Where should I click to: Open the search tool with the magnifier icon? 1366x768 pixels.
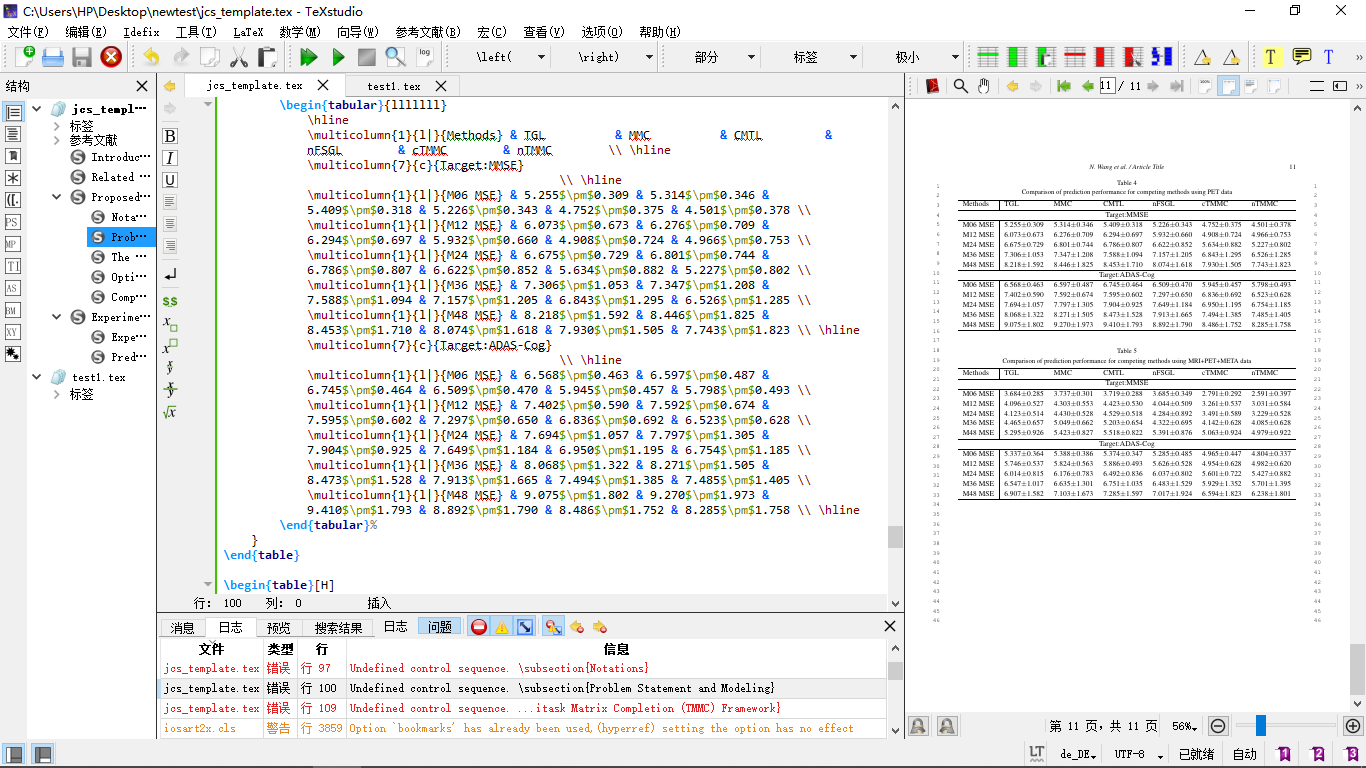point(394,57)
